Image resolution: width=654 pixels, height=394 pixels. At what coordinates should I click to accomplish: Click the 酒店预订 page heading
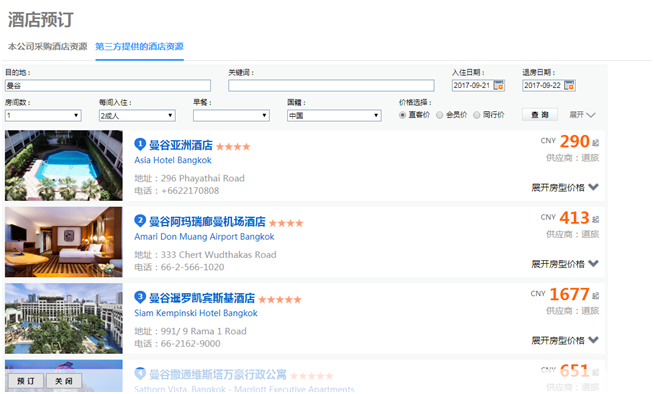coord(41,20)
